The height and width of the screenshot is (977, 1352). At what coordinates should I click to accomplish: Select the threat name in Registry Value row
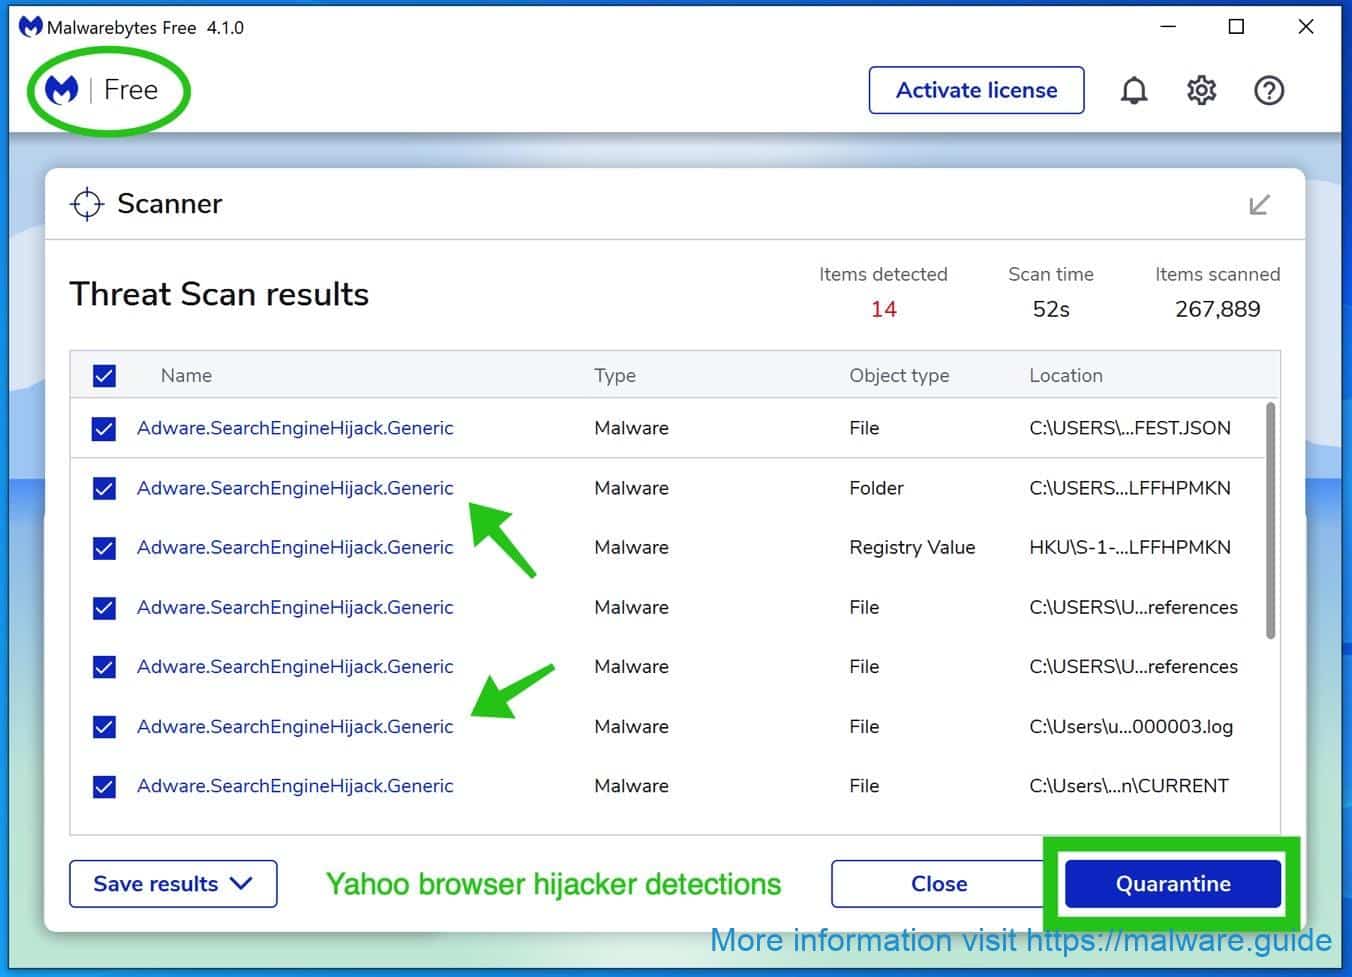tap(295, 547)
